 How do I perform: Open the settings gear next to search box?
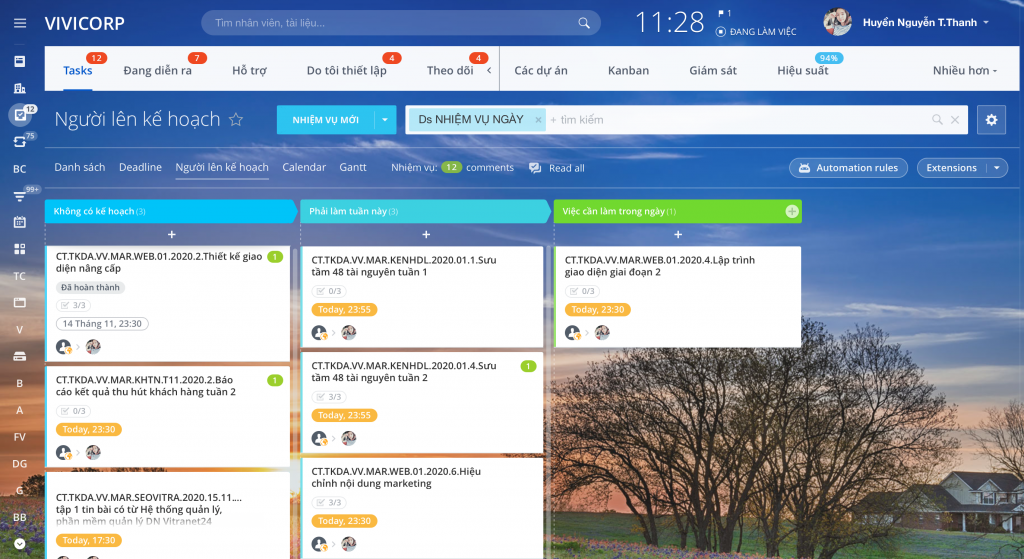(x=991, y=120)
